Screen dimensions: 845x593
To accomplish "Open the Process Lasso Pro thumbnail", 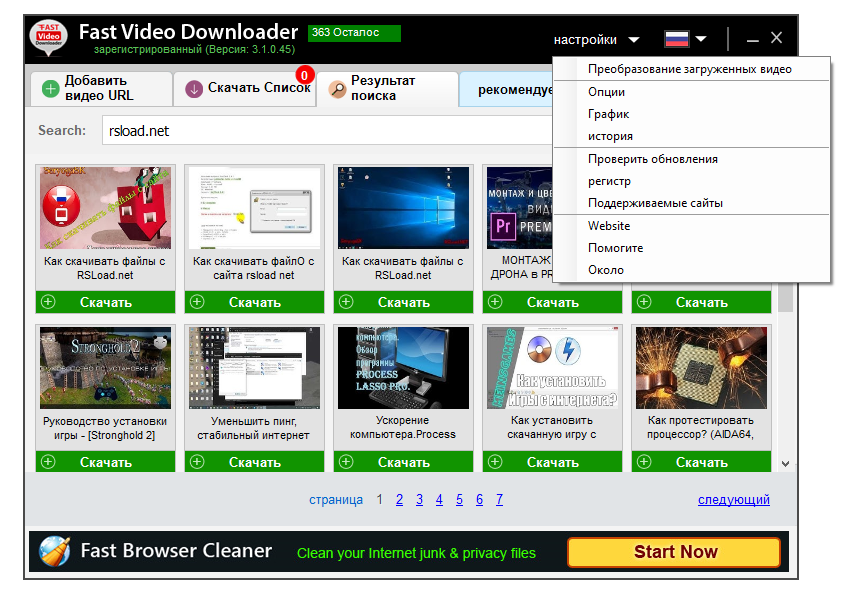I will coord(404,368).
